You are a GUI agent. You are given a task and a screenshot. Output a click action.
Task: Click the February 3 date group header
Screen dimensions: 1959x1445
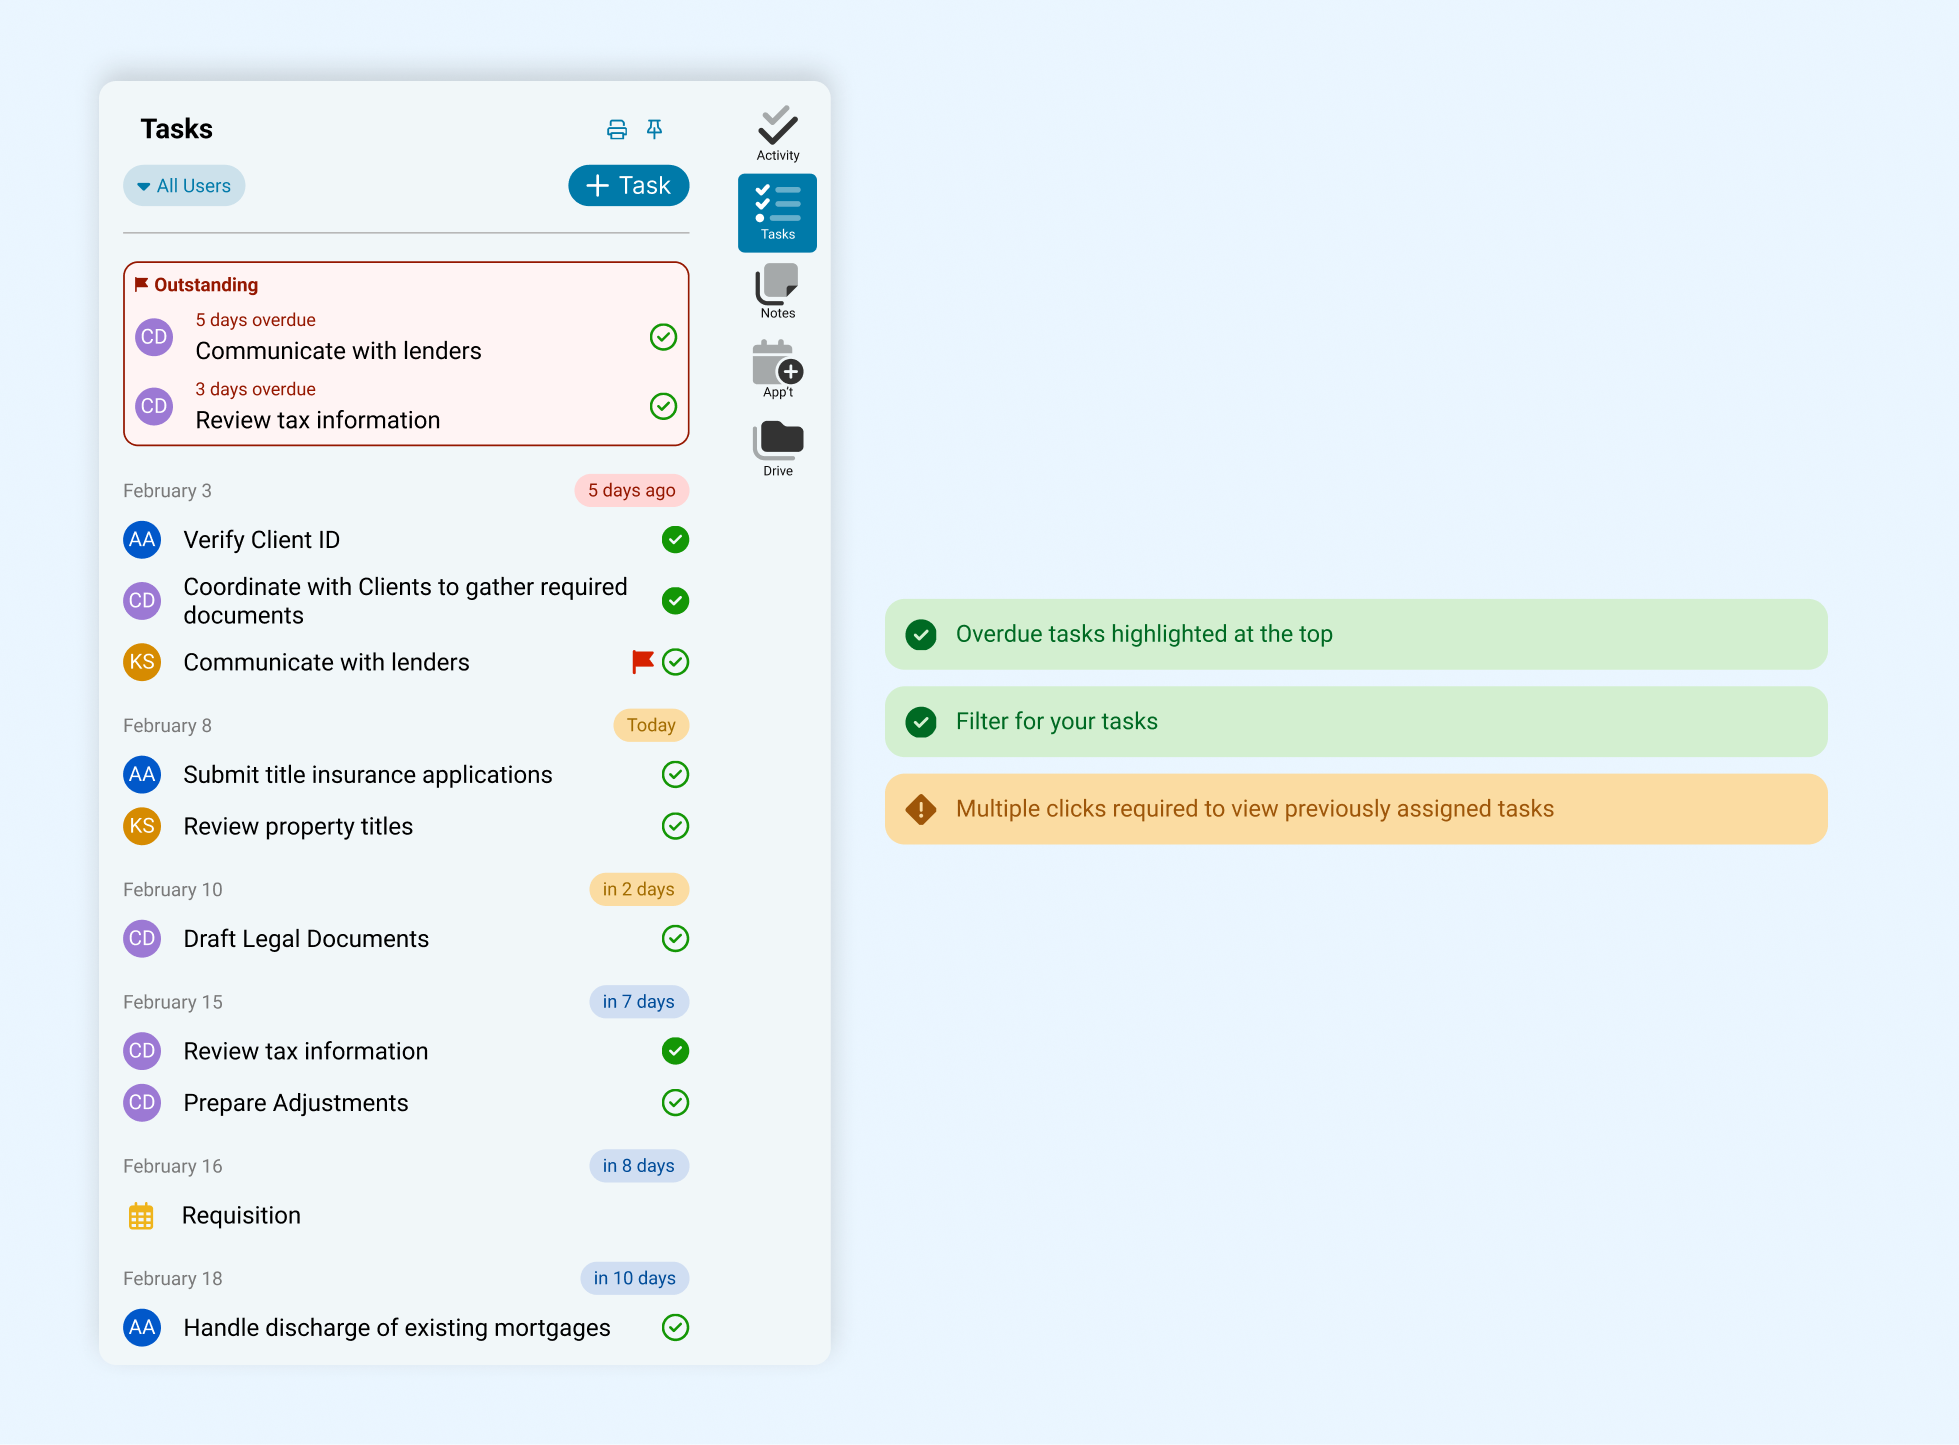coord(167,491)
